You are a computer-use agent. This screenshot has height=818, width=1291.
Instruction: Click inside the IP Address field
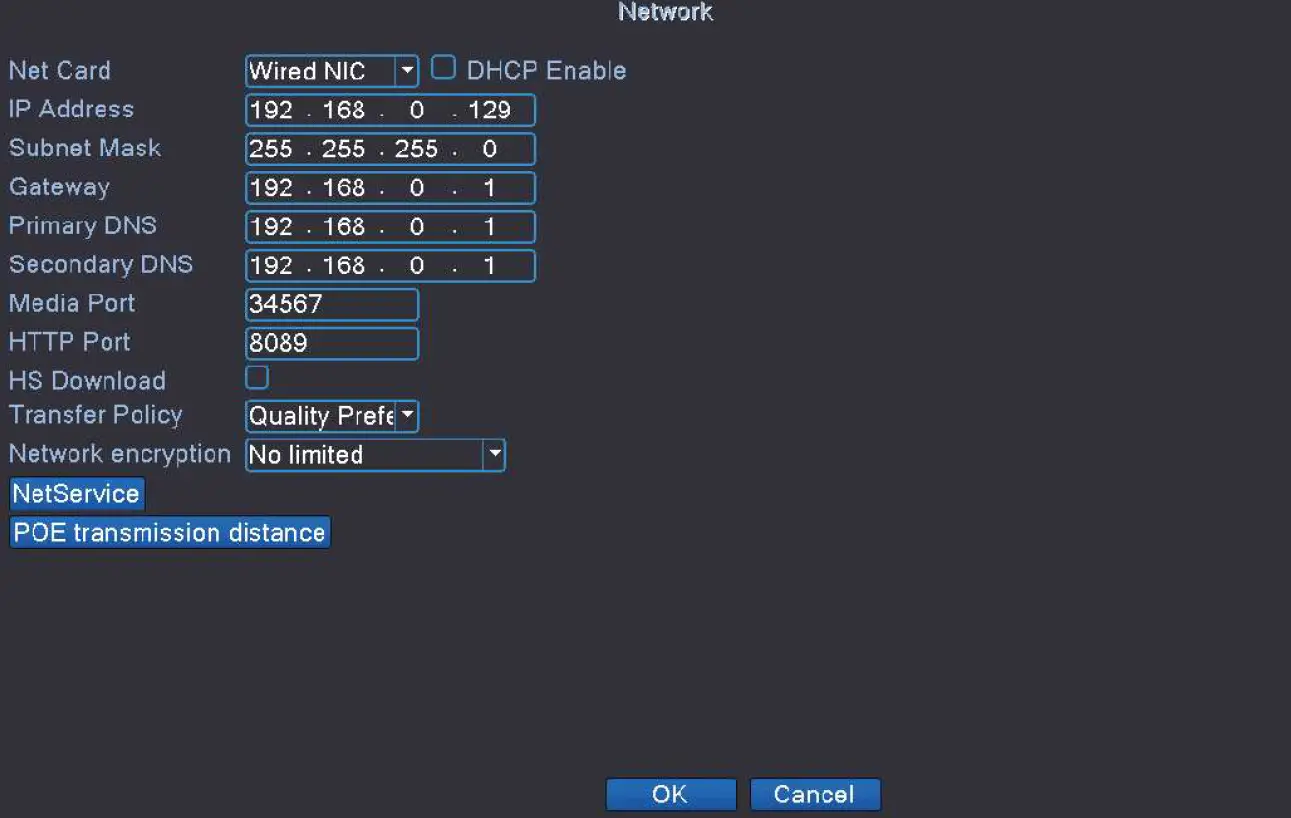click(390, 110)
